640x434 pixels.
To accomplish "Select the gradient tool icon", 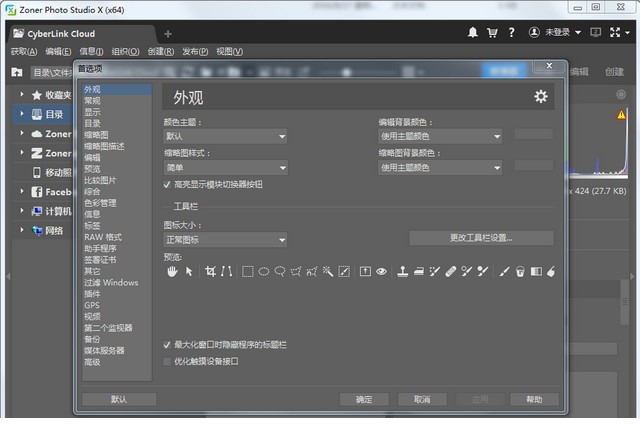I will (x=536, y=272).
